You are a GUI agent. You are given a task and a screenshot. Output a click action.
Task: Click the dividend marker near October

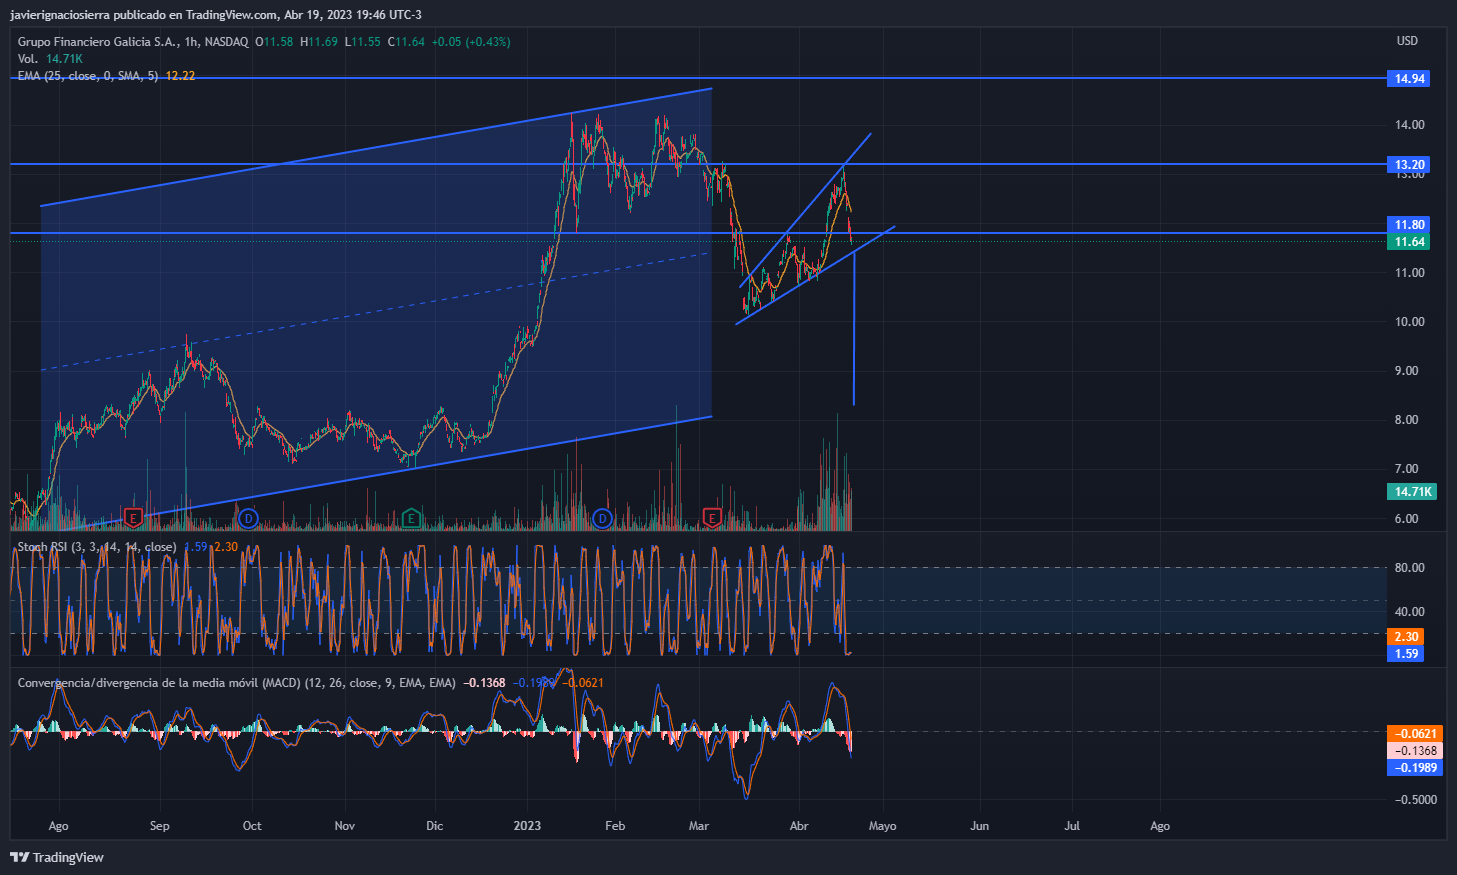pyautogui.click(x=248, y=518)
